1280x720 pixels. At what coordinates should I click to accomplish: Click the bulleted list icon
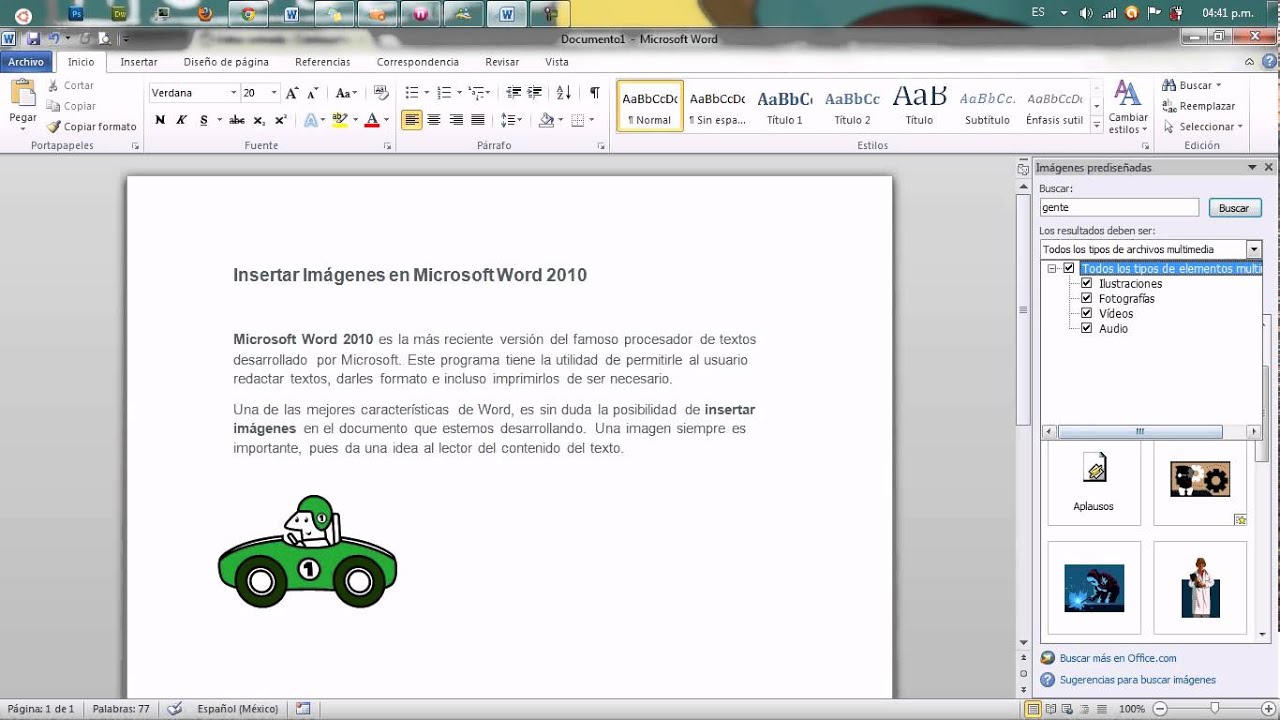click(x=411, y=92)
